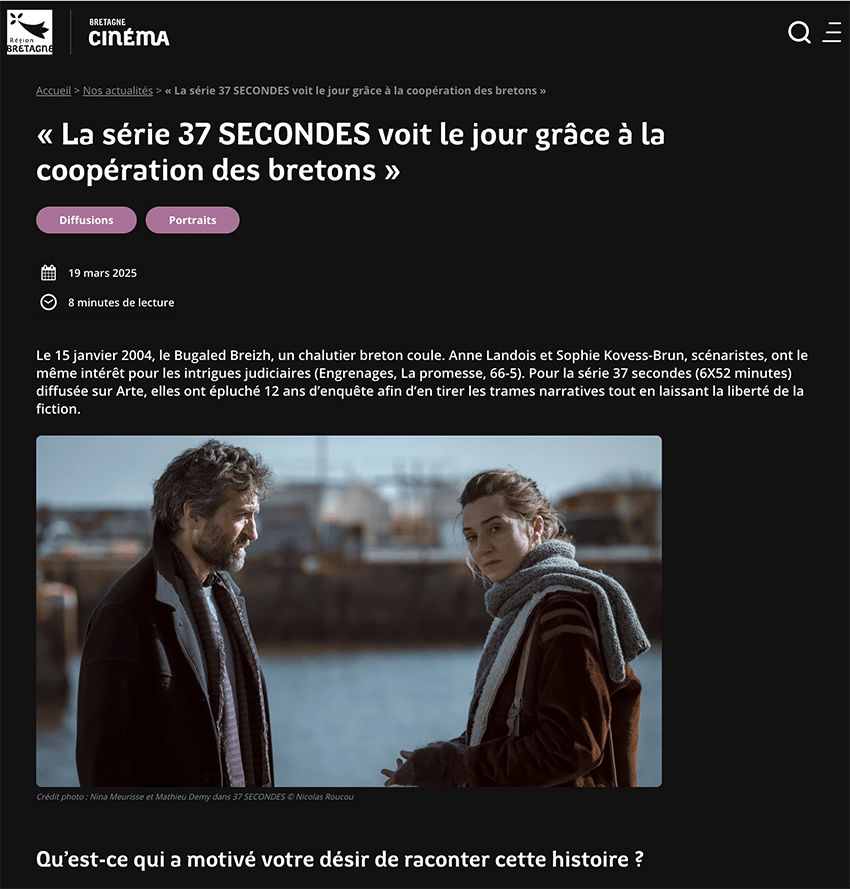Viewport: 850px width, 889px height.
Task: Open the search magnifier icon
Action: point(799,32)
